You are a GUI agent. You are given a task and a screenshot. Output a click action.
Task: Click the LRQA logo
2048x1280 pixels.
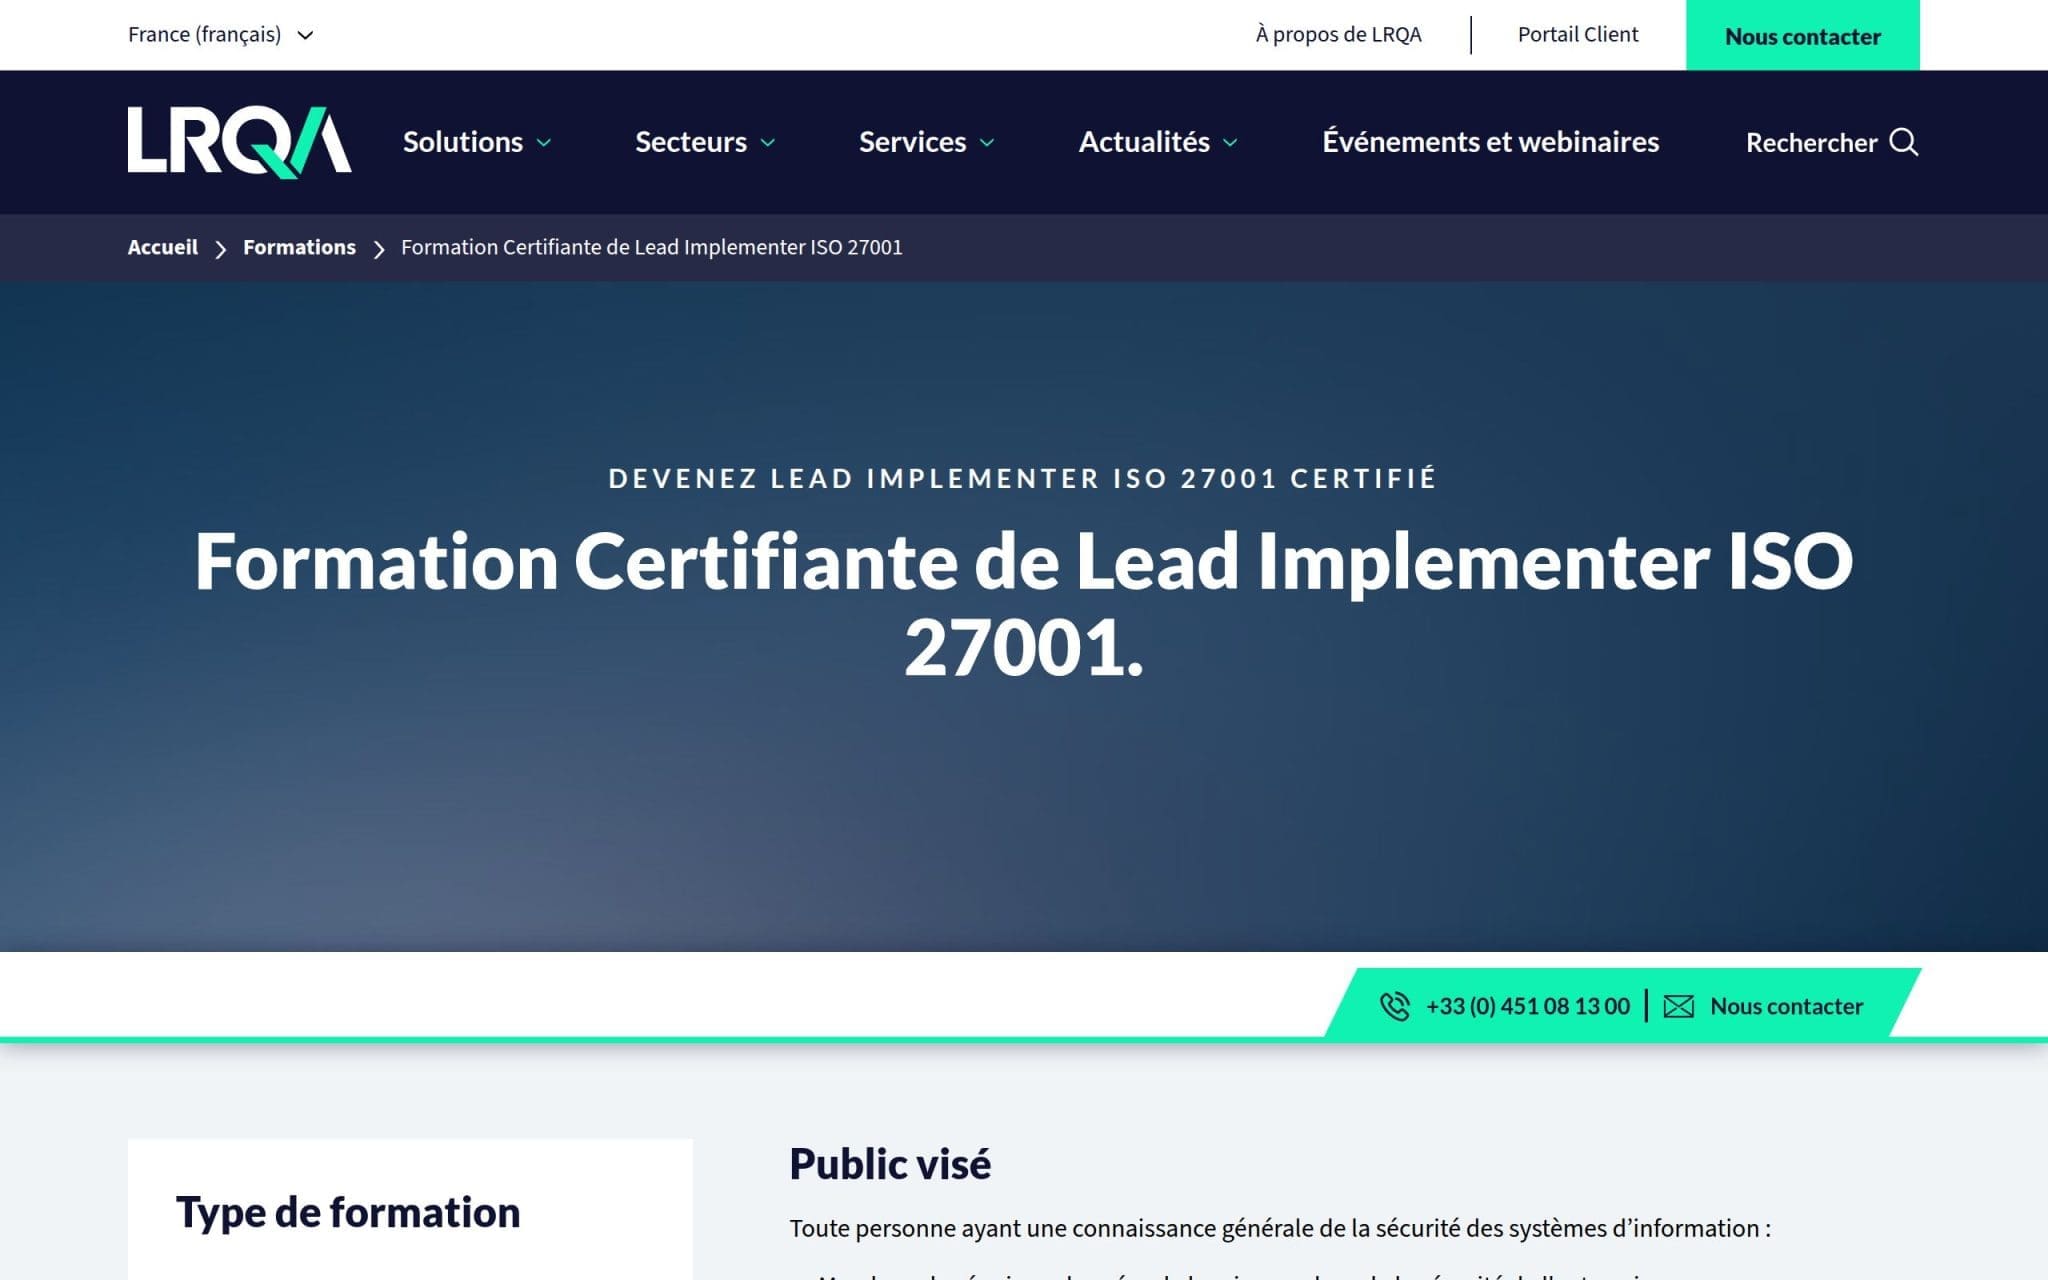[x=239, y=142]
